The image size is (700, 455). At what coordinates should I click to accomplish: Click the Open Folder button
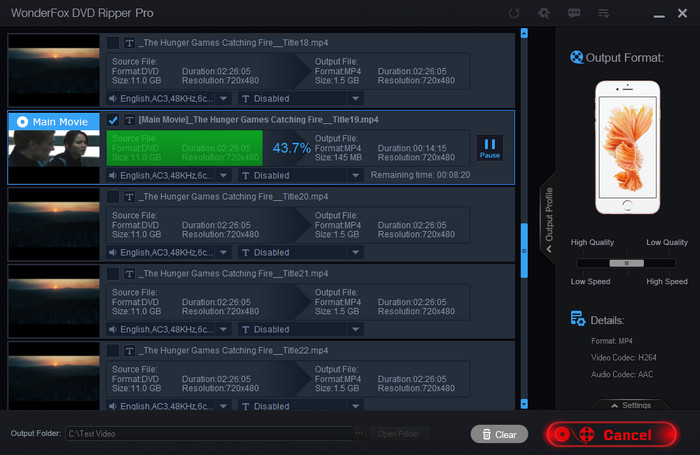[x=399, y=434]
